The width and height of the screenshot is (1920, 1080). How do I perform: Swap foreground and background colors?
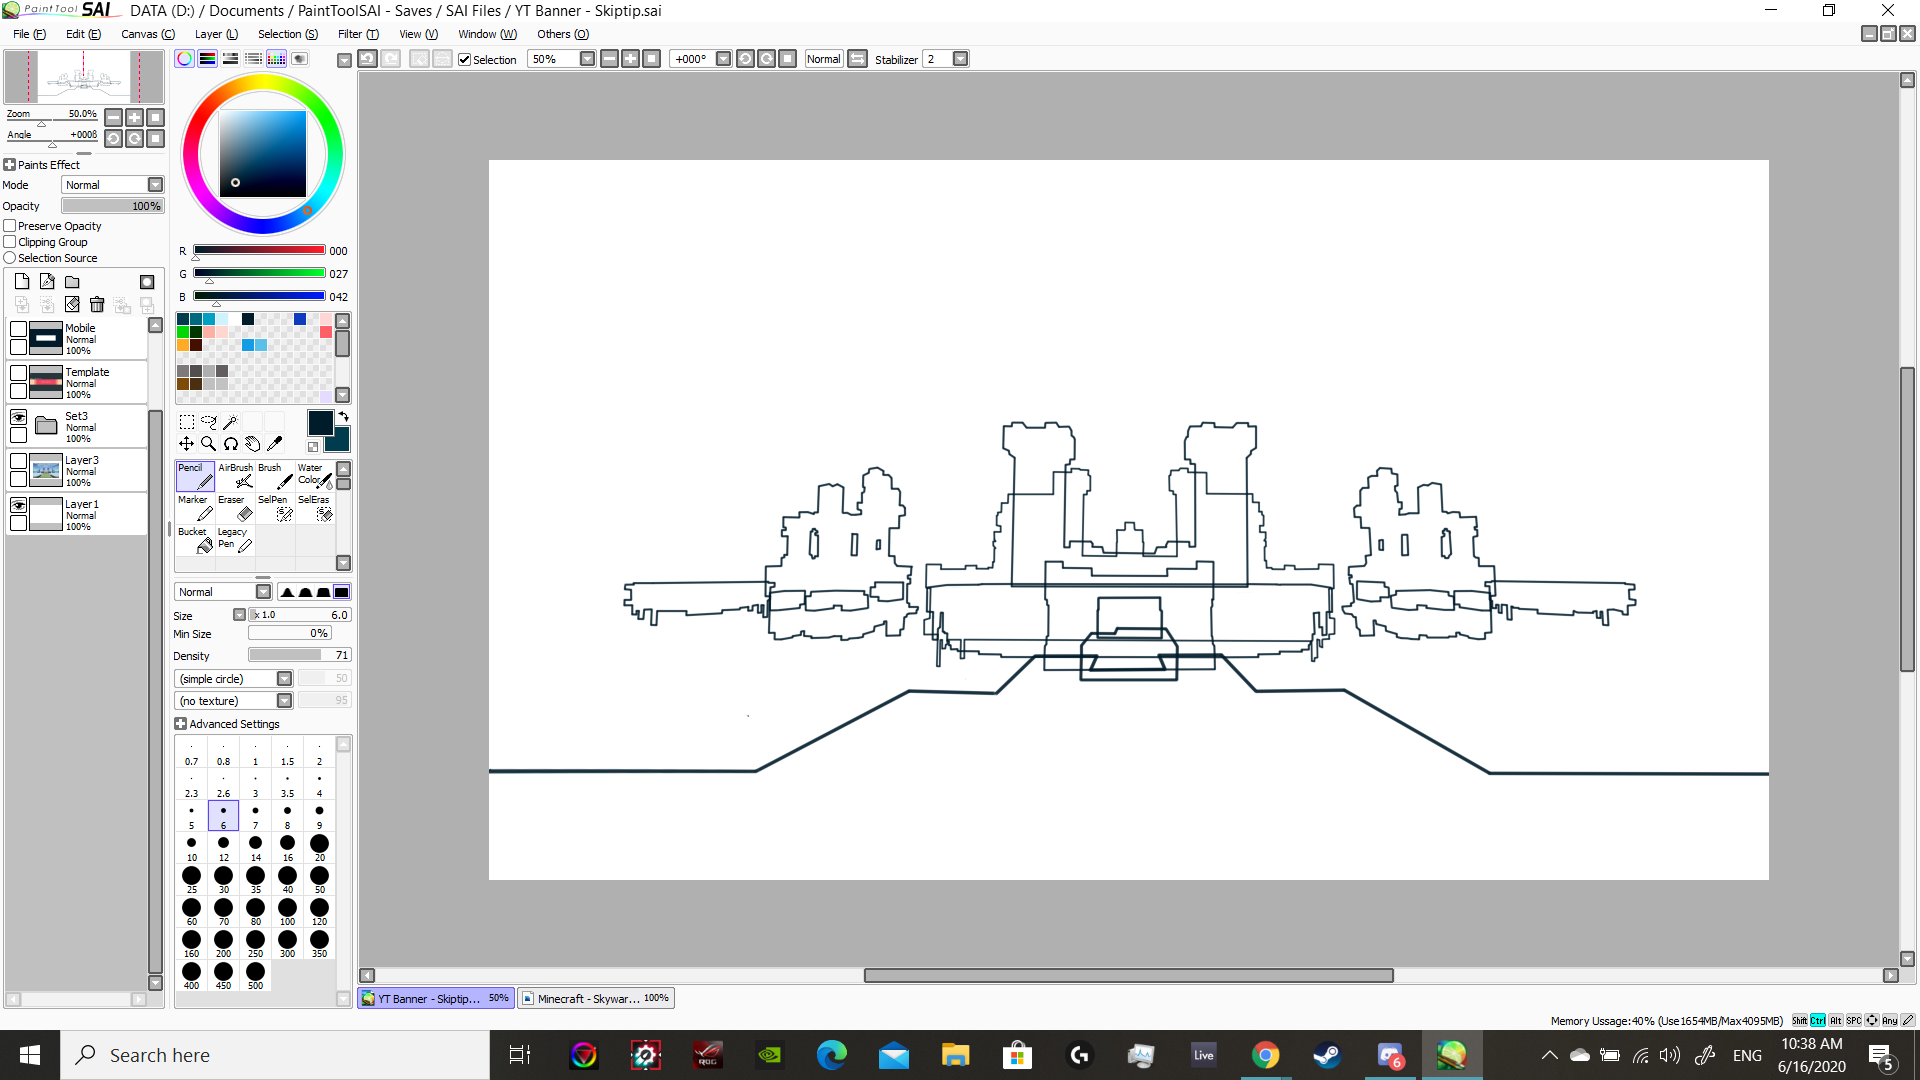(x=343, y=417)
